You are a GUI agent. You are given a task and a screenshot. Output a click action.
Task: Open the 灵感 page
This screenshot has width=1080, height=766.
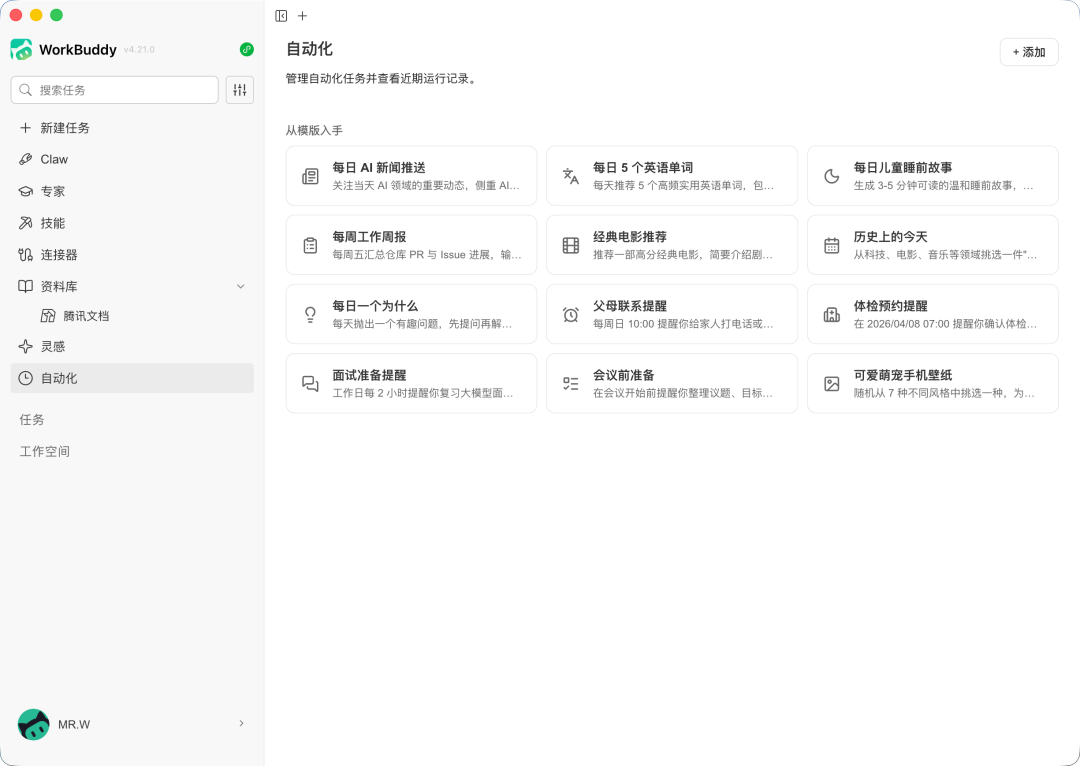click(132, 346)
